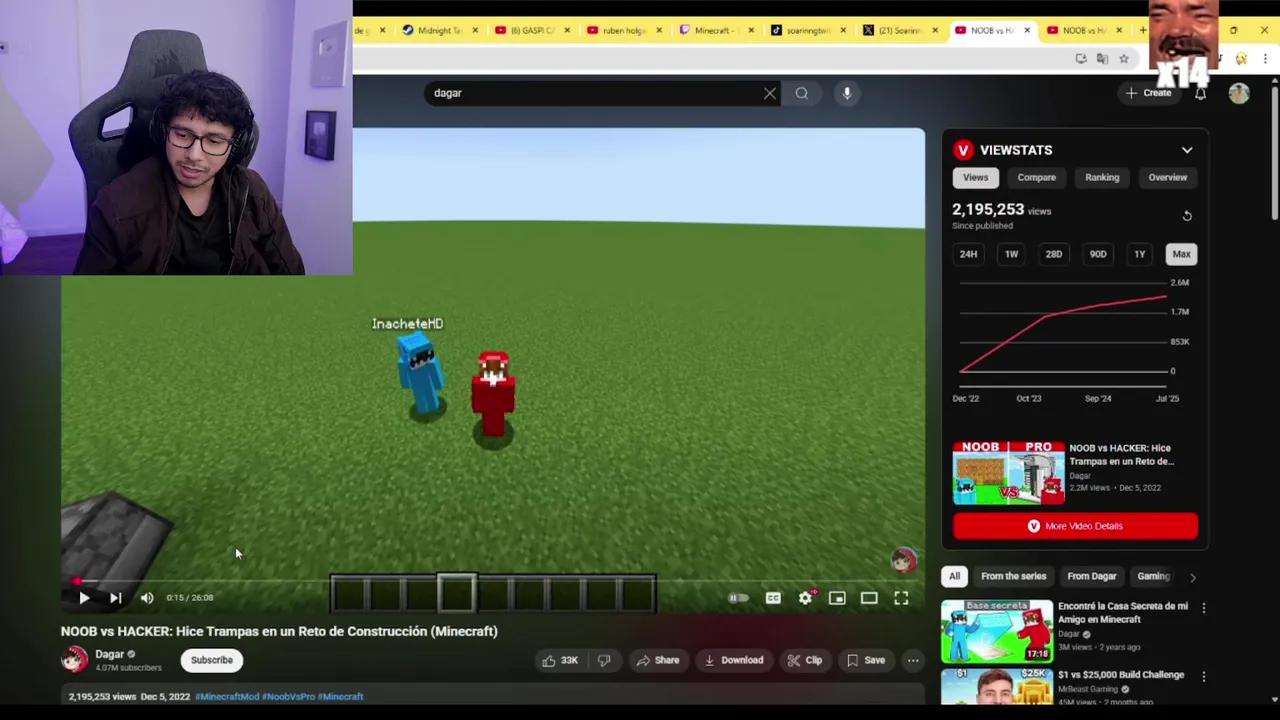This screenshot has width=1280, height=720.
Task: Dislike the video thumbs down
Action: click(x=604, y=660)
